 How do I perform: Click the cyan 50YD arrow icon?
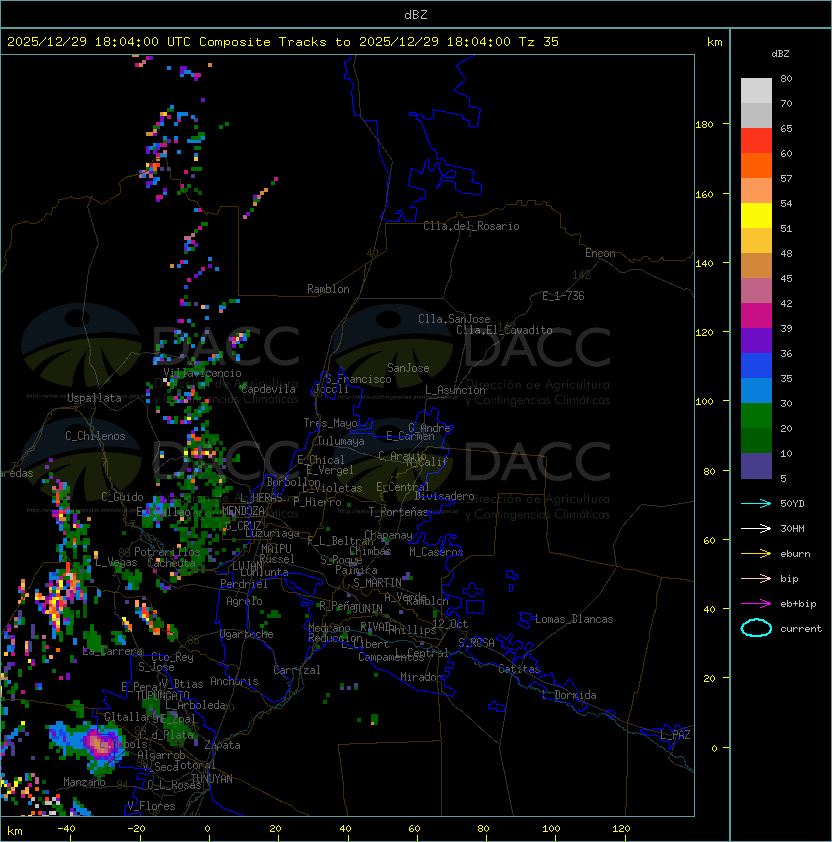click(x=756, y=503)
